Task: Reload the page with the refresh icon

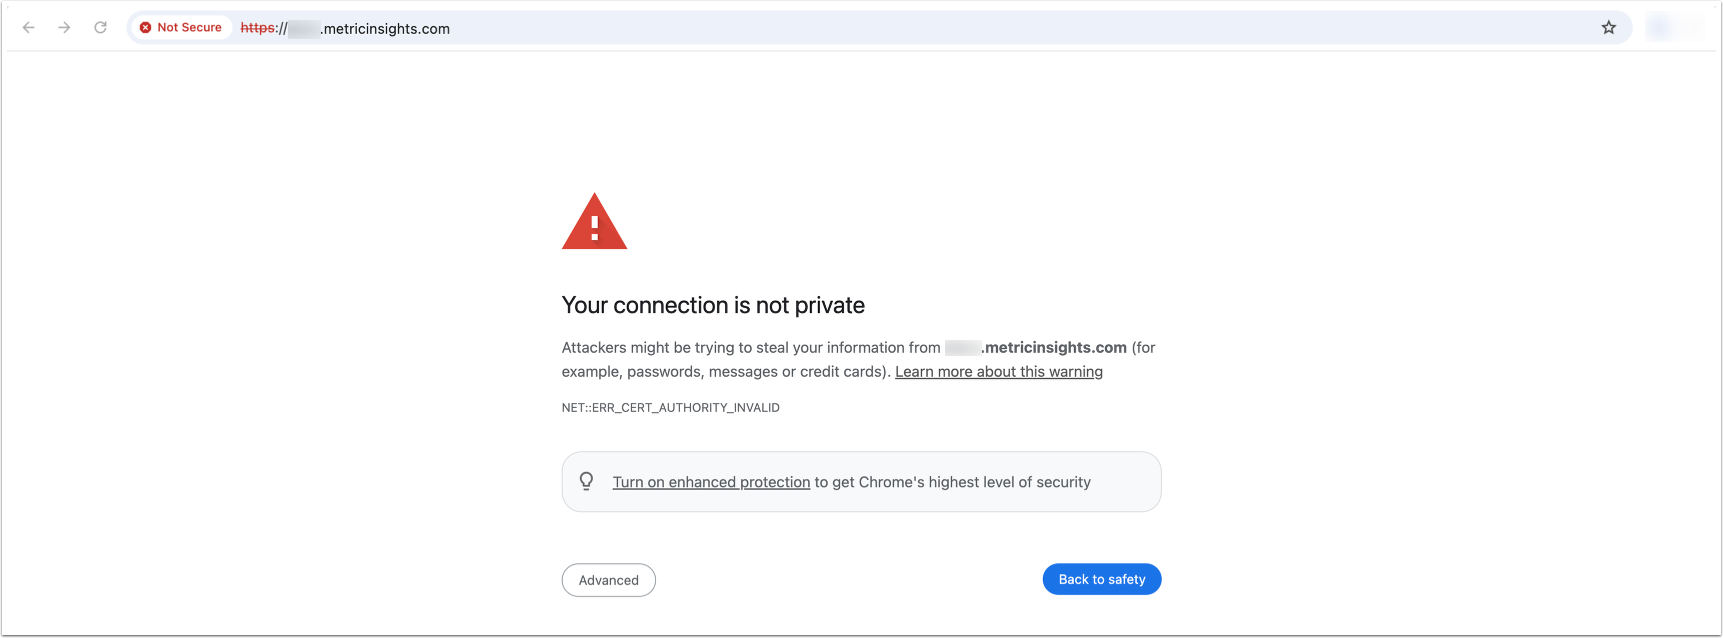Action: click(100, 28)
